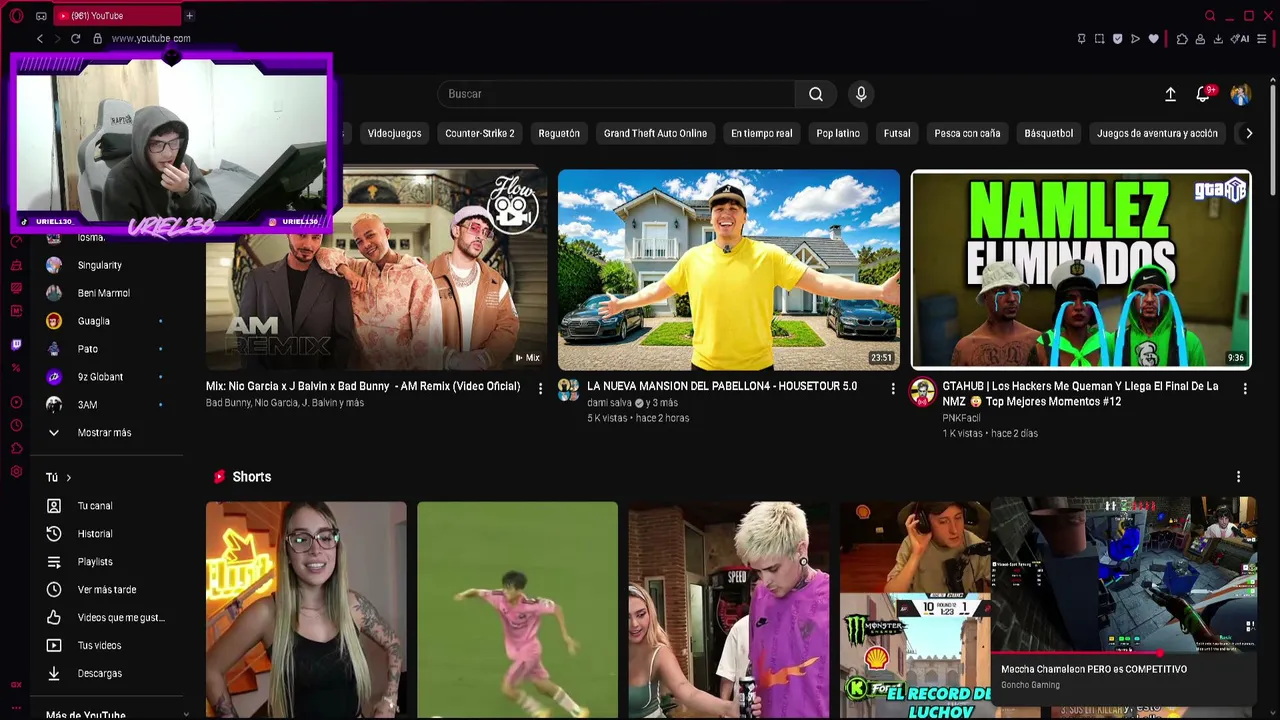Screen dimensions: 1280x720
Task: Start voice search with the microphone
Action: 861,94
